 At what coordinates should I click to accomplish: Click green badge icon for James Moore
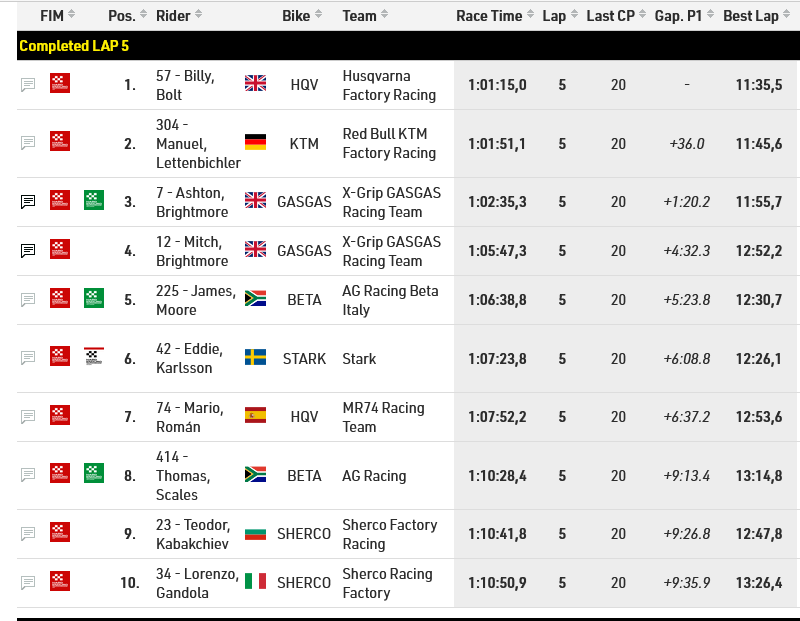point(94,298)
